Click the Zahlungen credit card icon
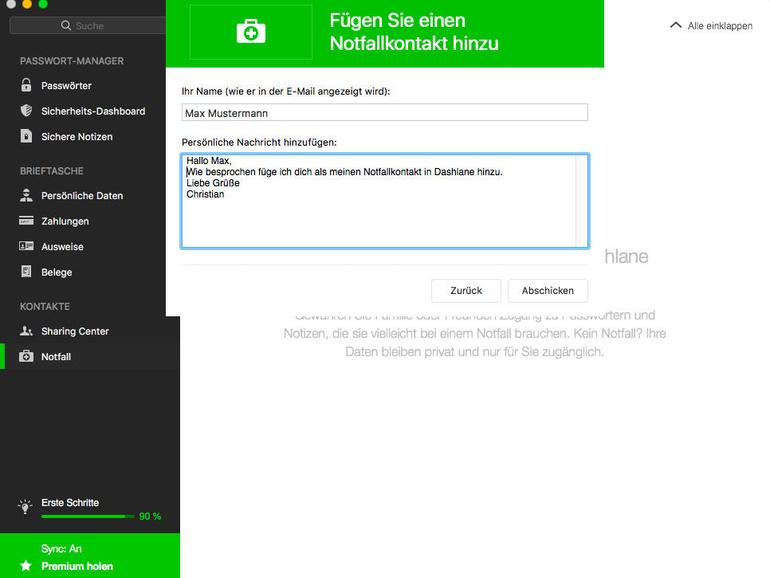Viewport: 770px width, 578px height. click(26, 221)
